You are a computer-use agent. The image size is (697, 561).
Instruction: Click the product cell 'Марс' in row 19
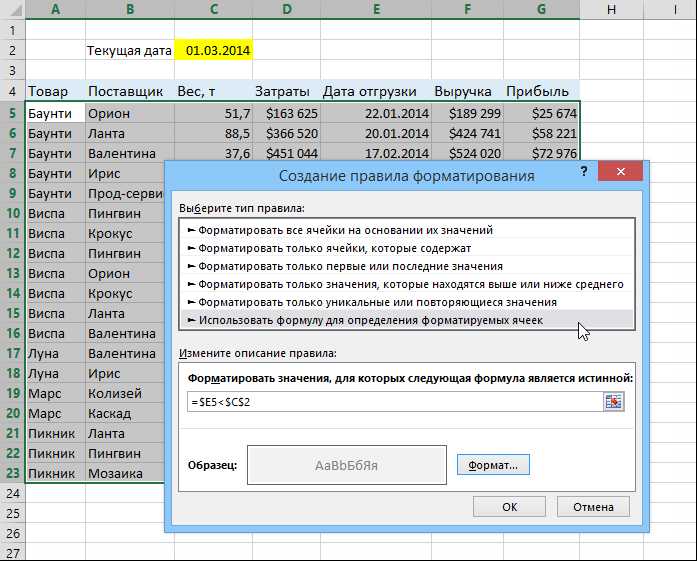click(56, 393)
